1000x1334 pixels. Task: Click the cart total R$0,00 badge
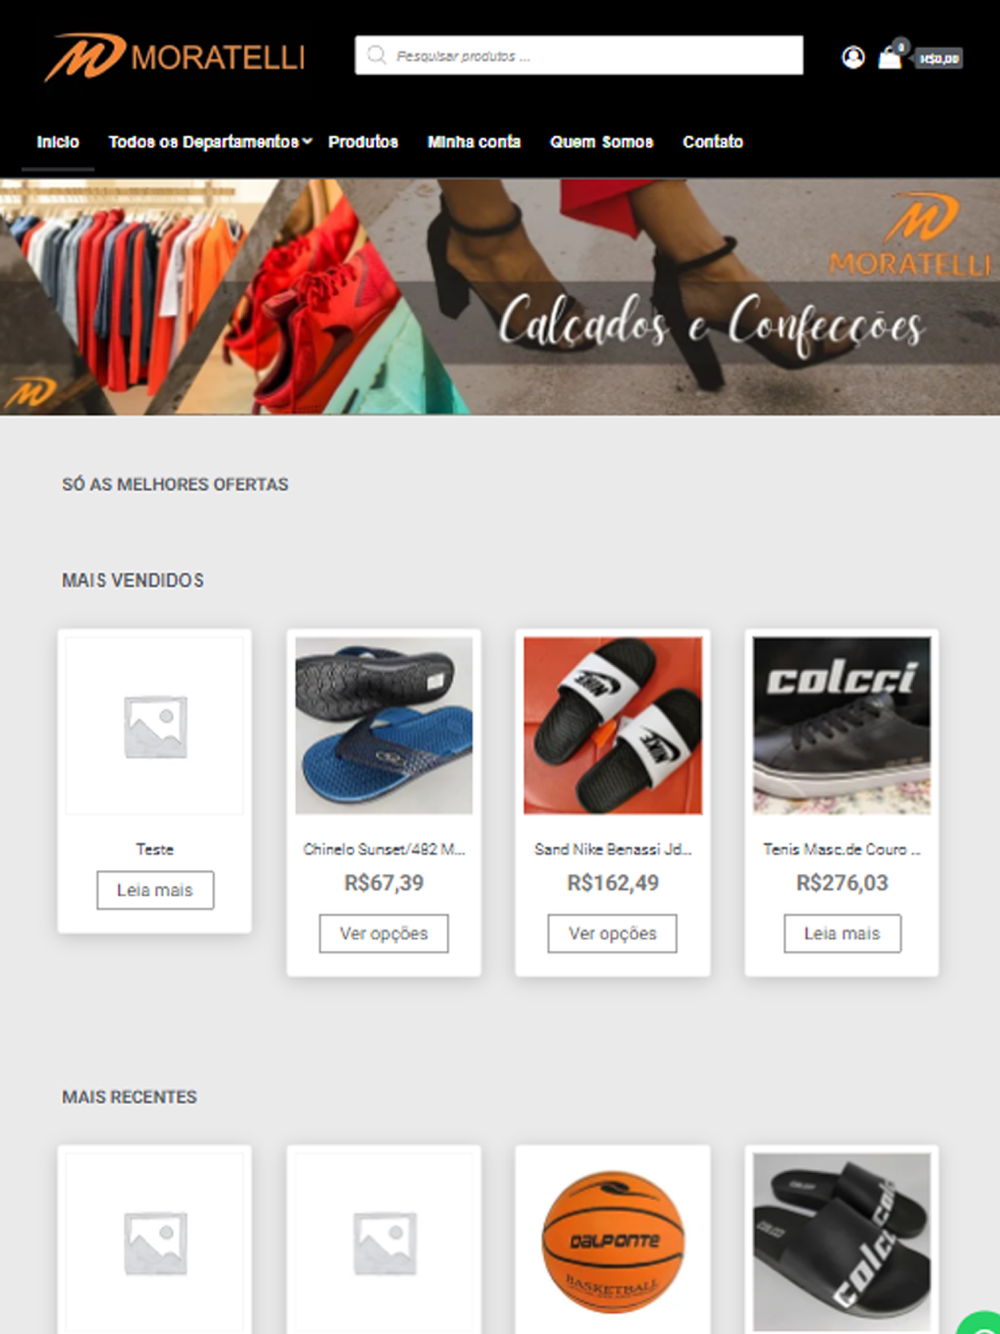[x=938, y=59]
